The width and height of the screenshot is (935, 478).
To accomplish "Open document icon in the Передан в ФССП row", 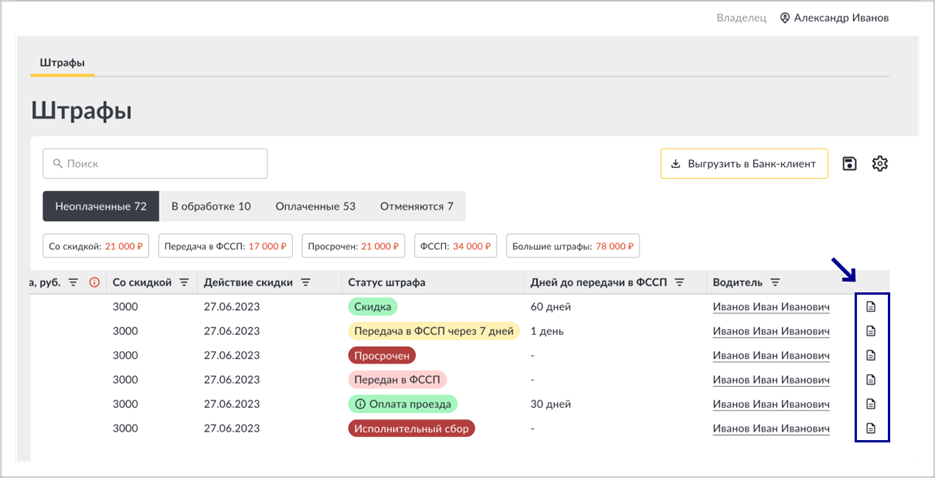I will point(871,379).
